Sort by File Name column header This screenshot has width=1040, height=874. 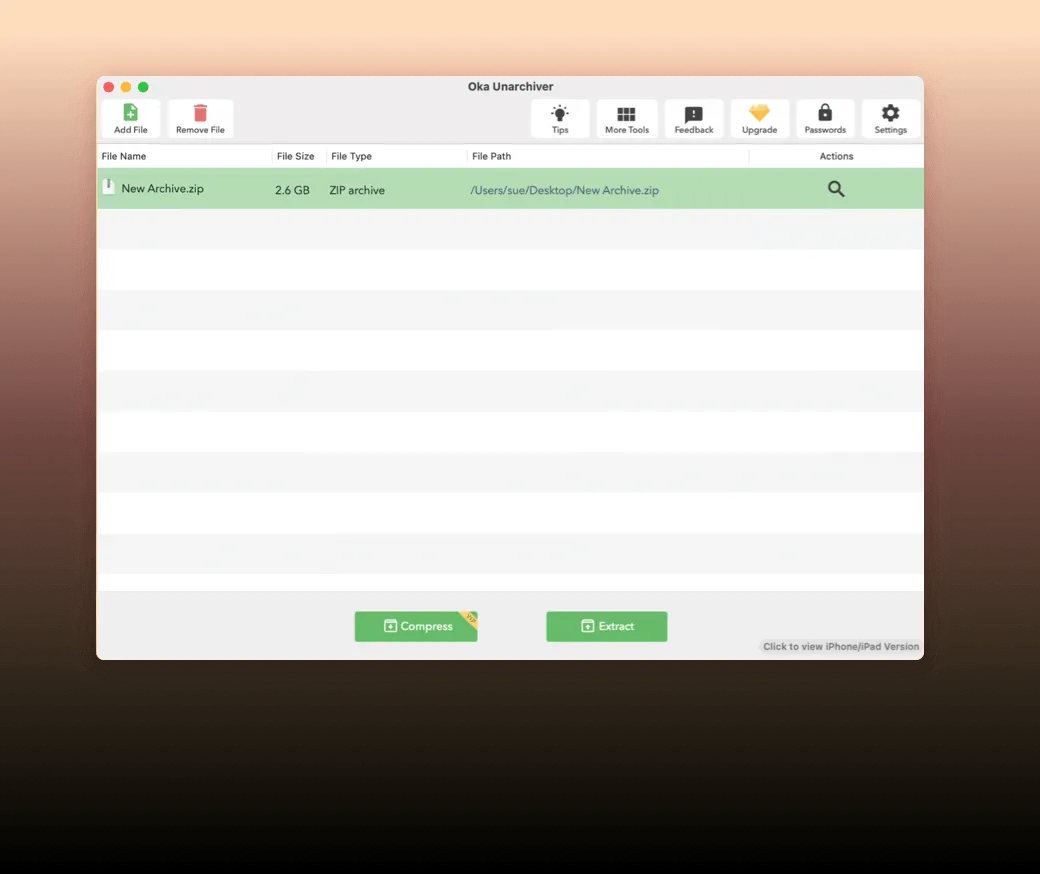tap(123, 156)
